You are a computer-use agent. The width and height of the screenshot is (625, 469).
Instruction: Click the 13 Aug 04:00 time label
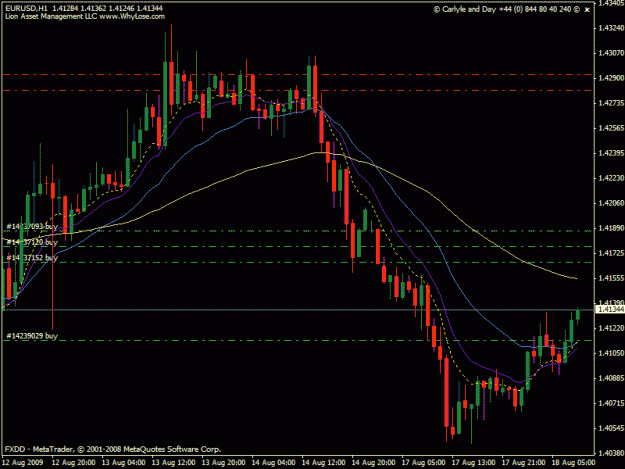[124, 463]
